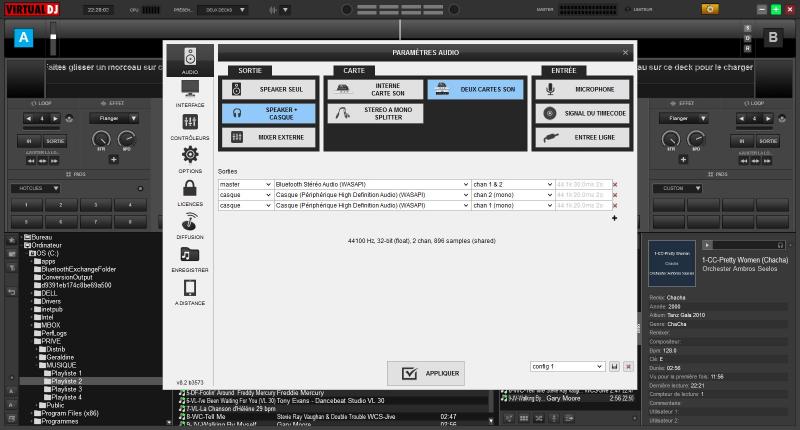Open the chan 1 & 2 channel dropdown

pos(513,184)
